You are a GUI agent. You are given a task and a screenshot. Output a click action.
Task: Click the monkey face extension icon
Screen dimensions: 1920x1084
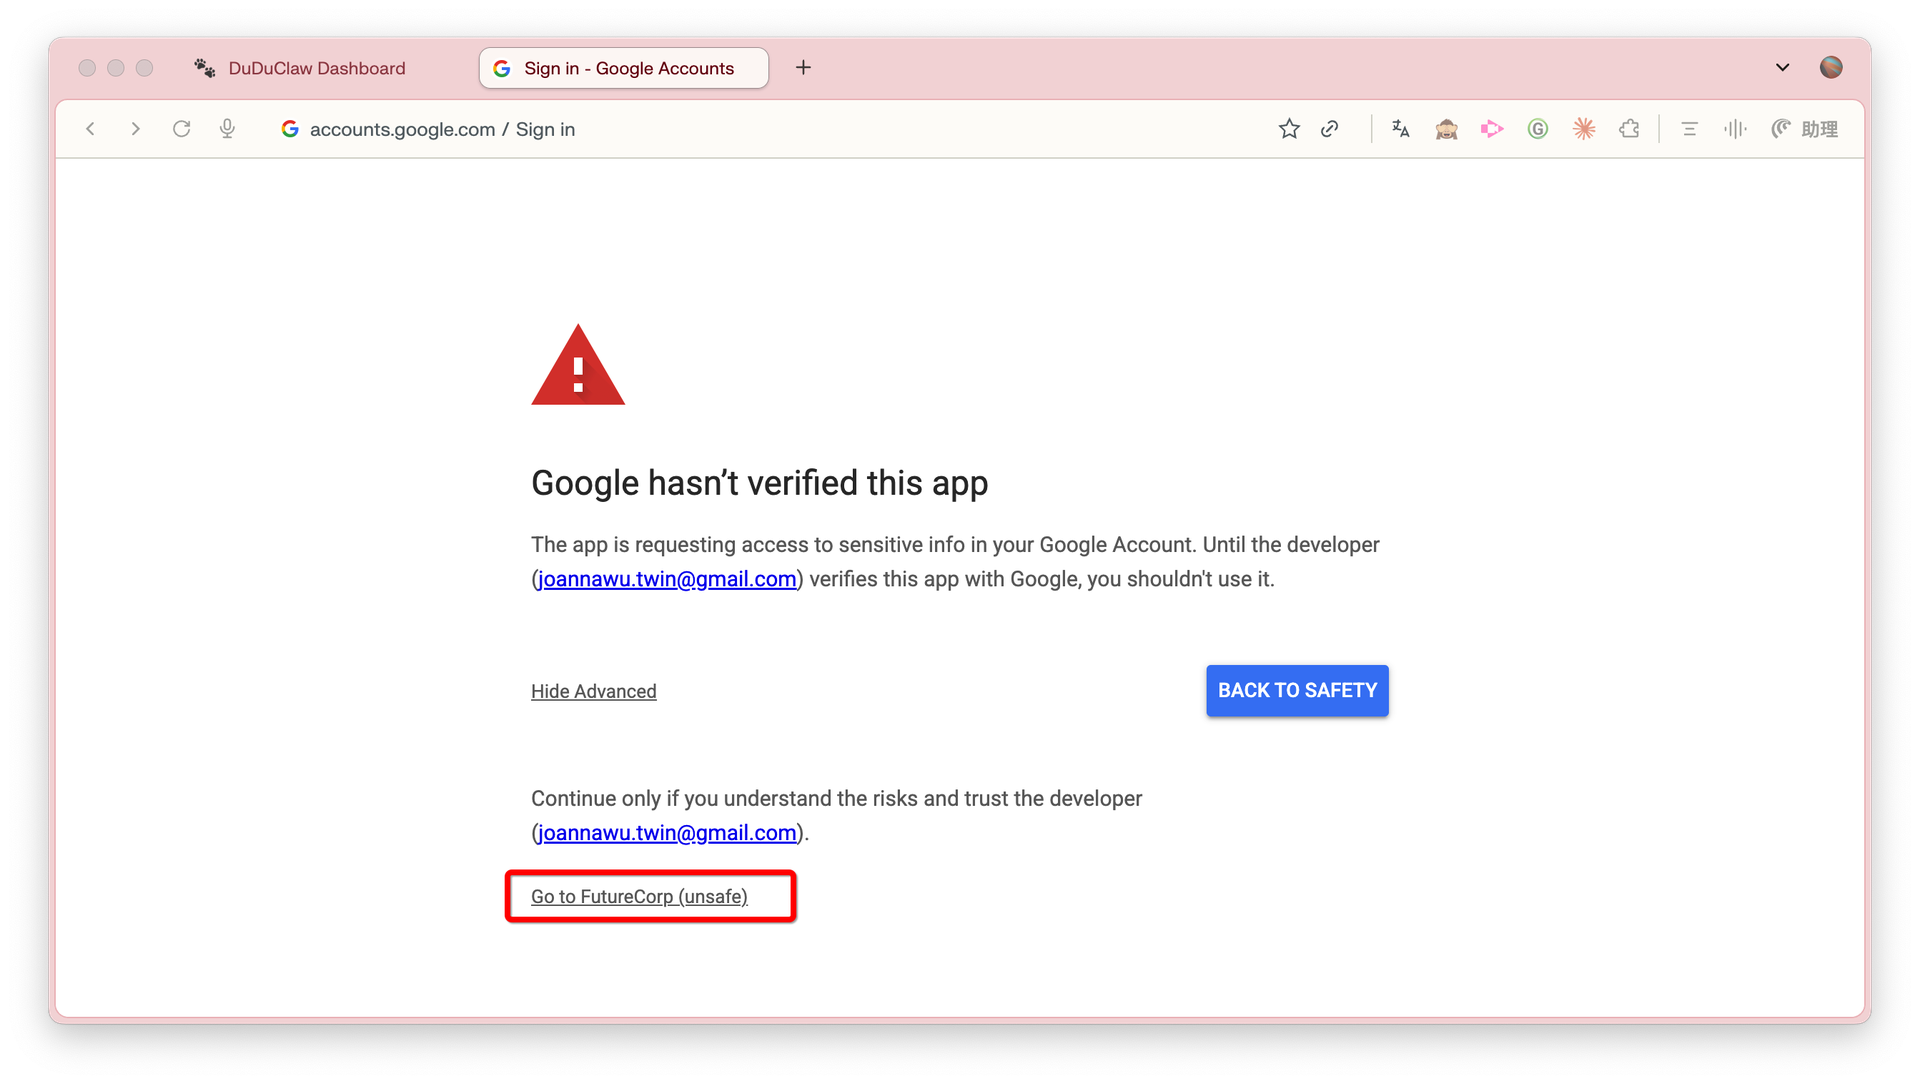pyautogui.click(x=1446, y=129)
